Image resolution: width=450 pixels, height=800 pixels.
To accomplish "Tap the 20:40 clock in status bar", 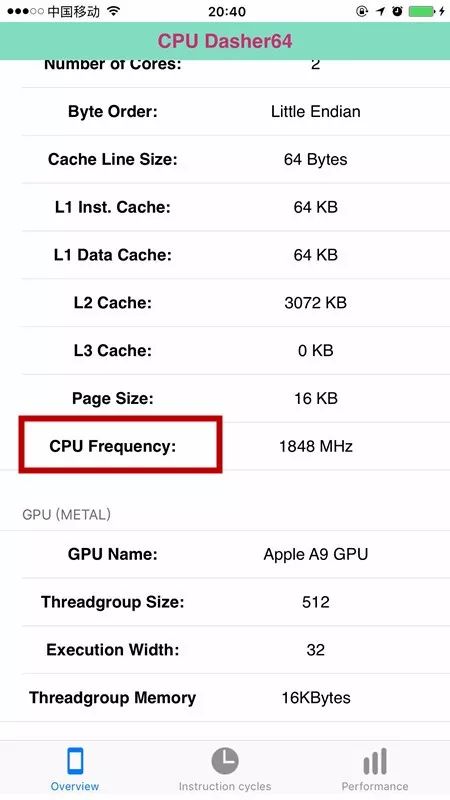I will (x=227, y=11).
